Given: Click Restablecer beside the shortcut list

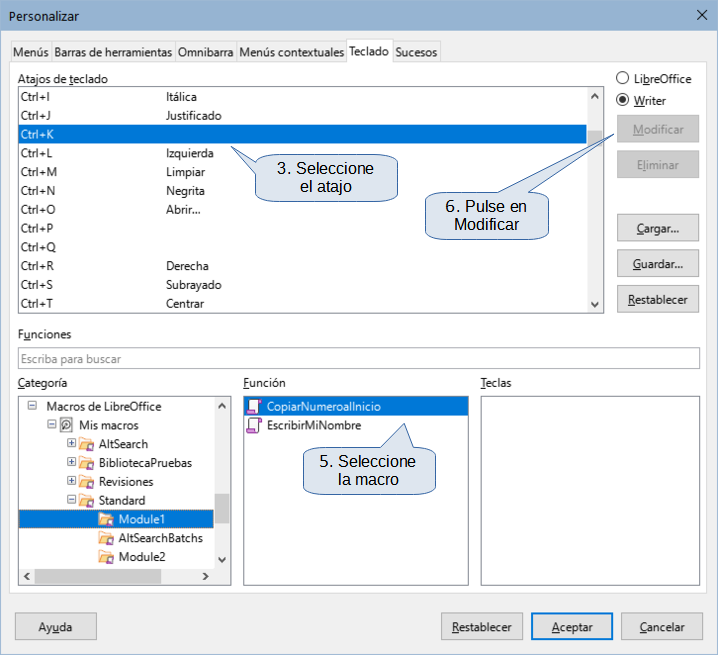Looking at the screenshot, I should 658,300.
